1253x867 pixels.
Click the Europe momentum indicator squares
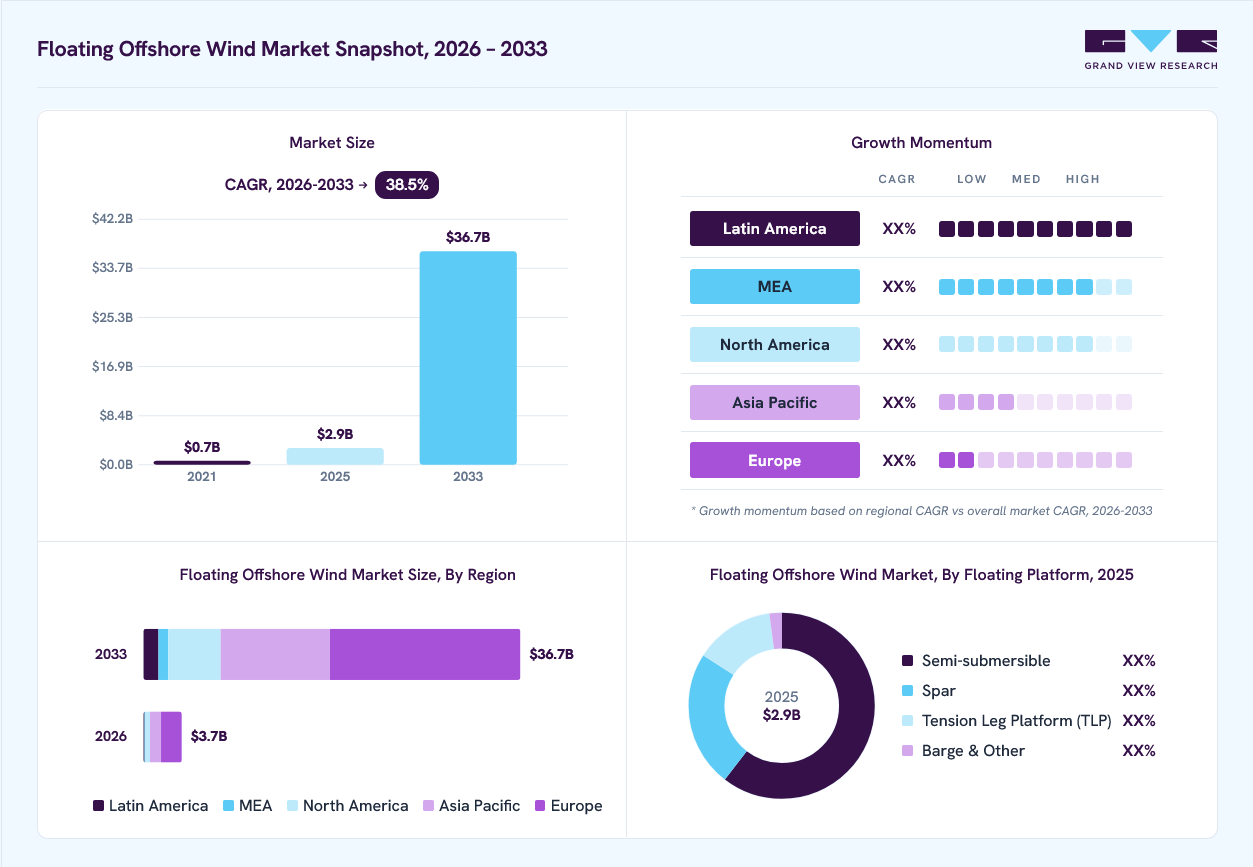coord(1035,461)
